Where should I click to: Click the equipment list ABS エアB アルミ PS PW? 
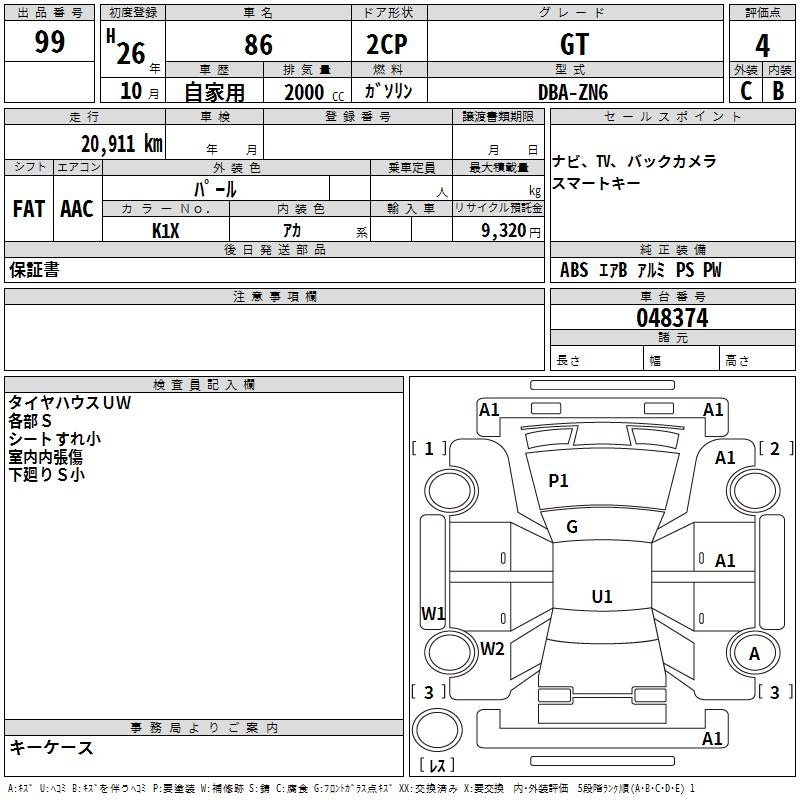(x=641, y=269)
